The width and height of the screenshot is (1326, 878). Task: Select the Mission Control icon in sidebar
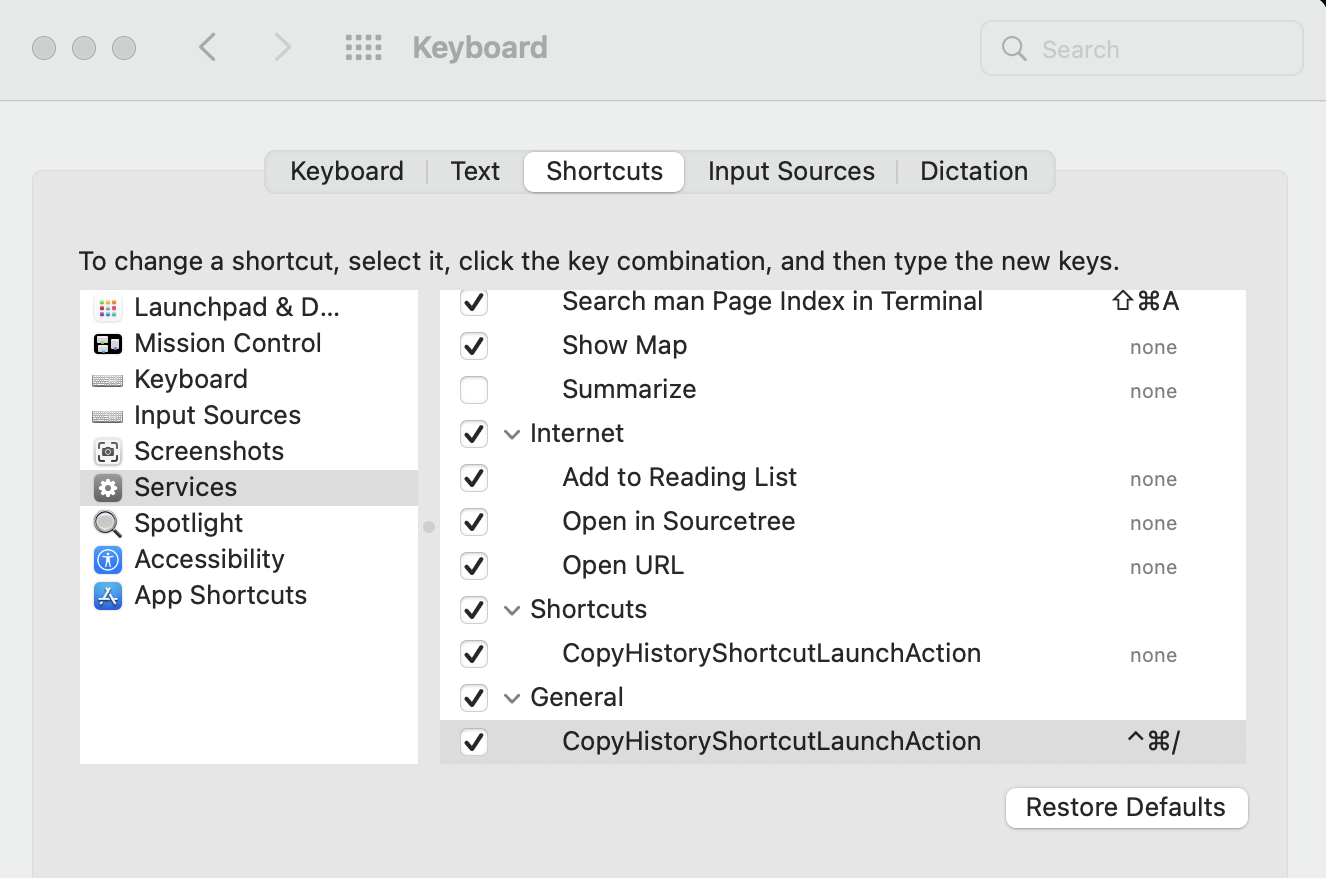pos(110,343)
